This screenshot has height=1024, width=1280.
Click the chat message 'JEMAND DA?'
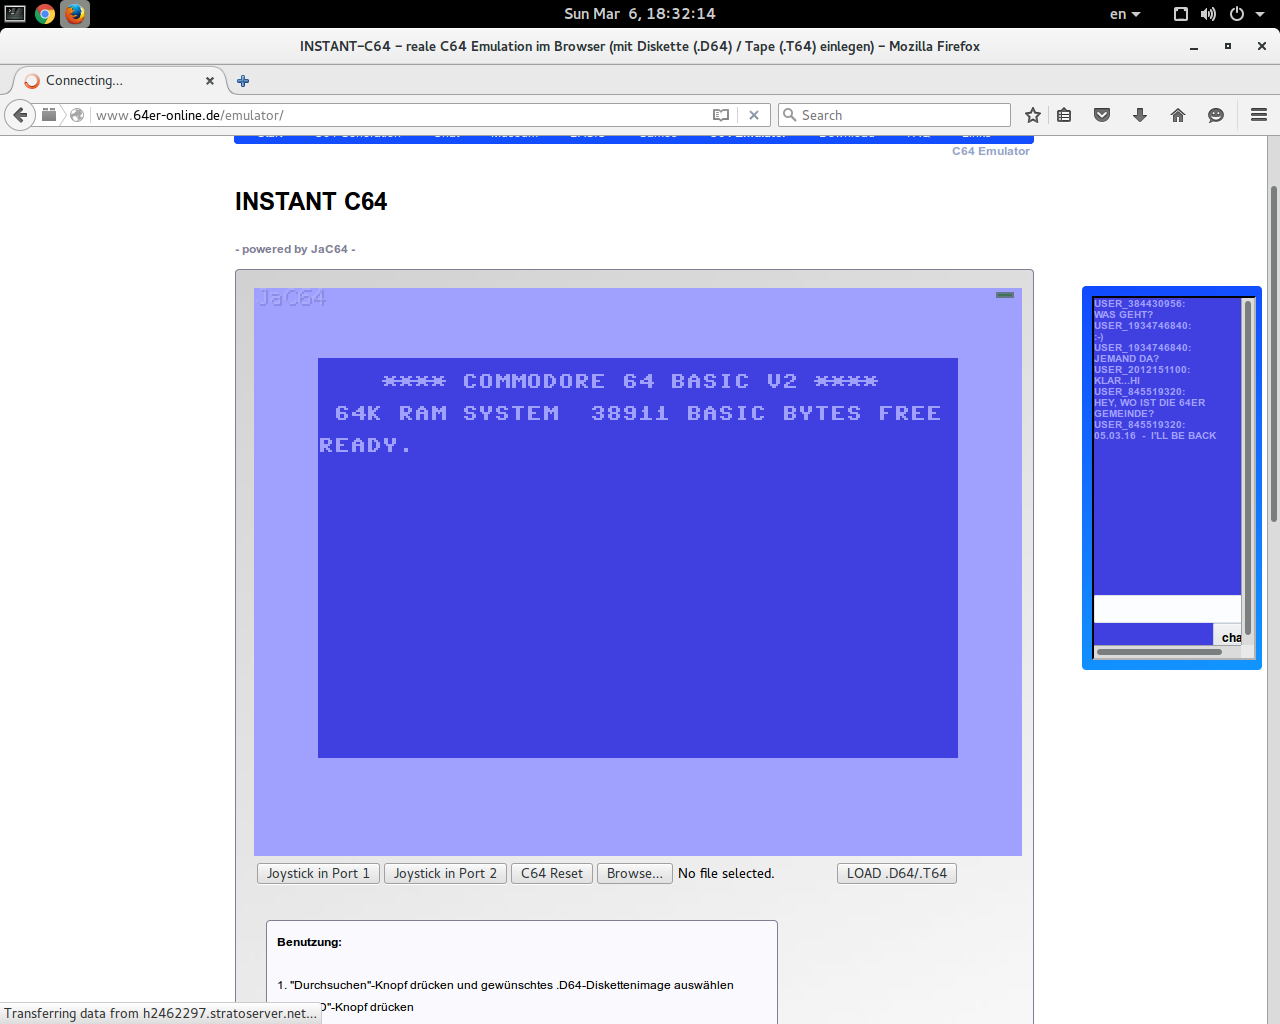[1126, 359]
